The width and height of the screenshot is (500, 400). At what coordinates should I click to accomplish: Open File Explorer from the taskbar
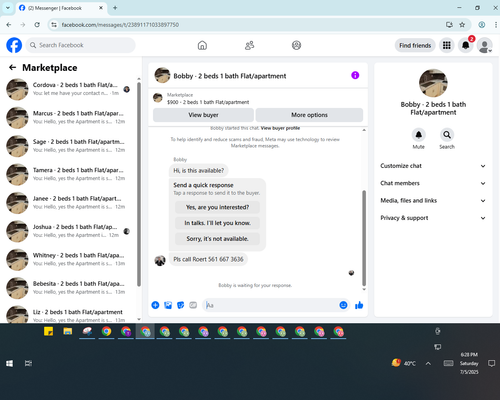(68, 331)
